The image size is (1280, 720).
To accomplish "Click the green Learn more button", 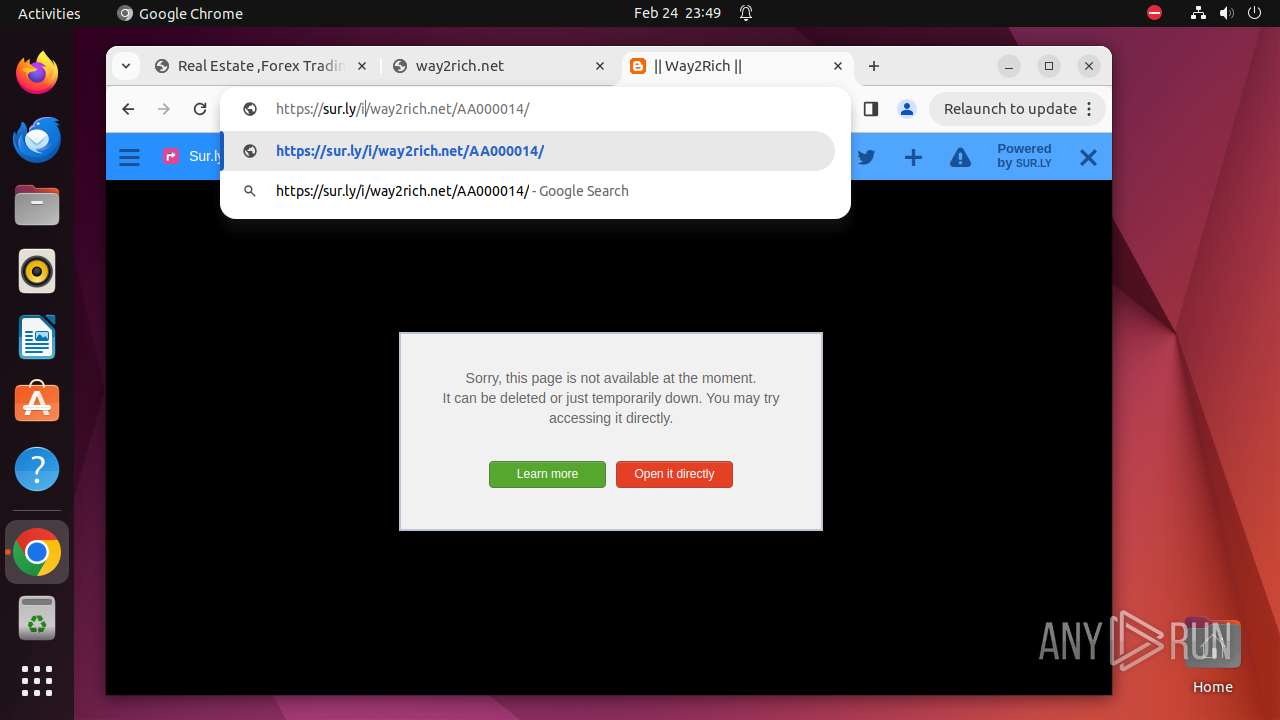I will [x=547, y=474].
